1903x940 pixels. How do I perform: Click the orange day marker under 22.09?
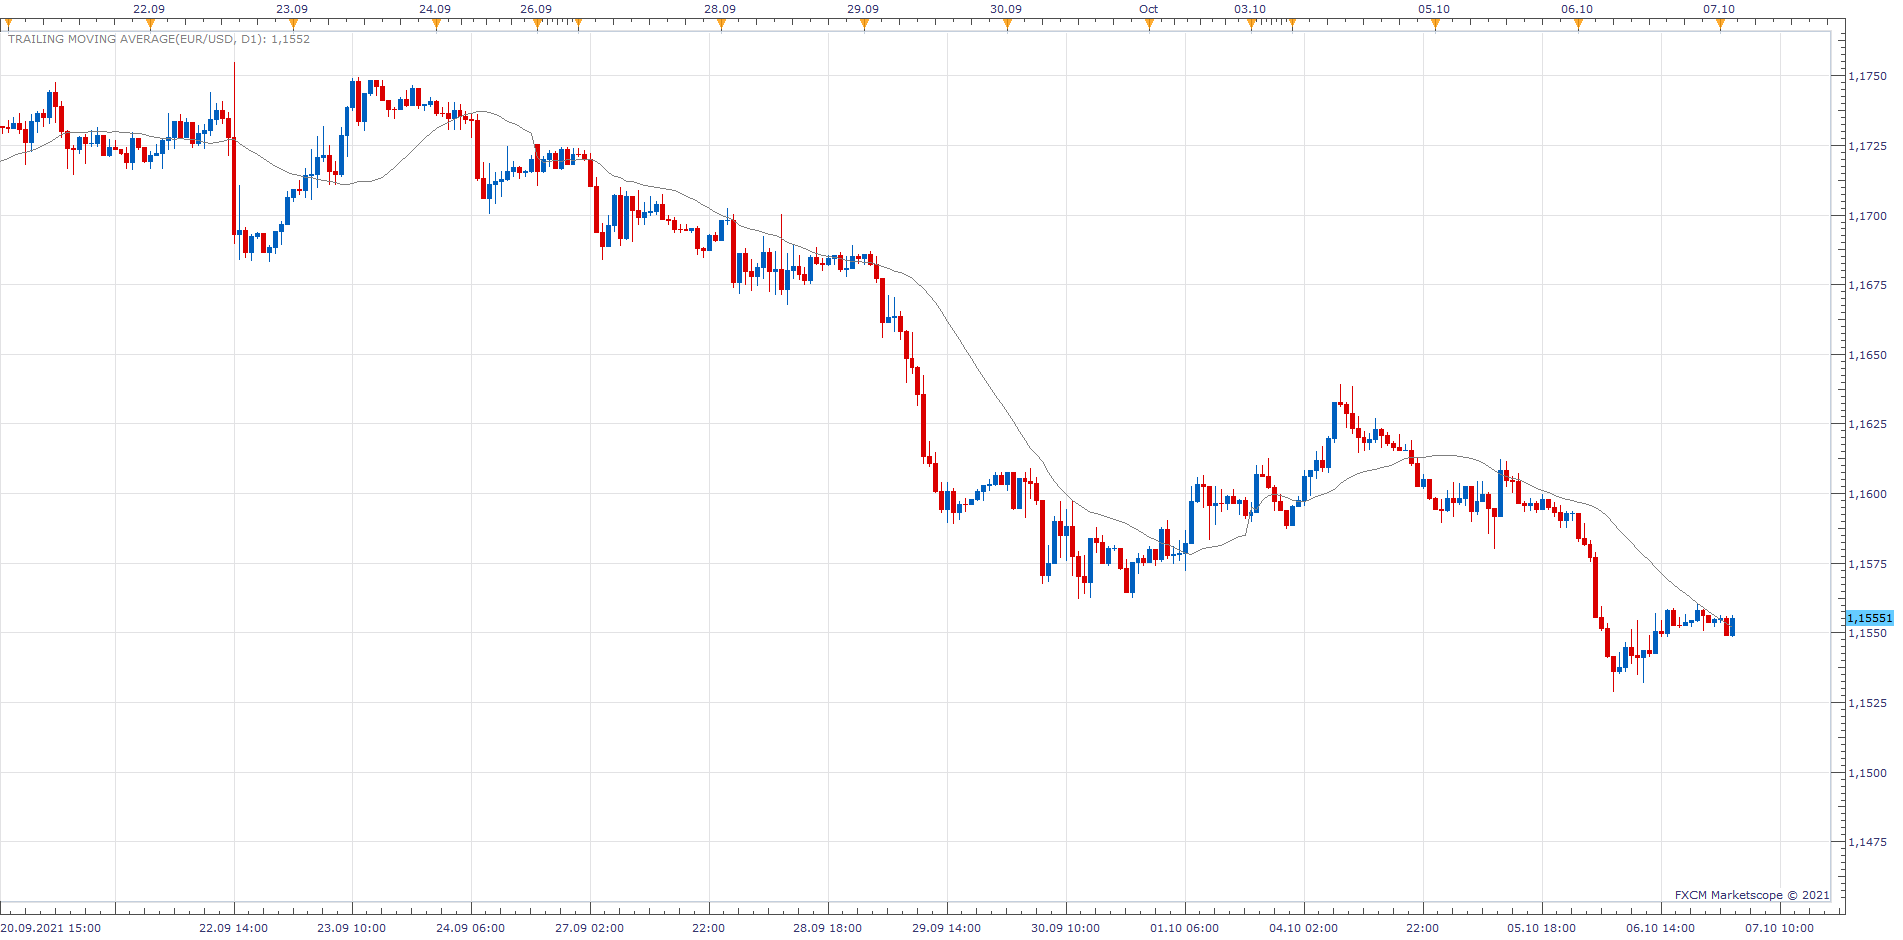(x=150, y=25)
